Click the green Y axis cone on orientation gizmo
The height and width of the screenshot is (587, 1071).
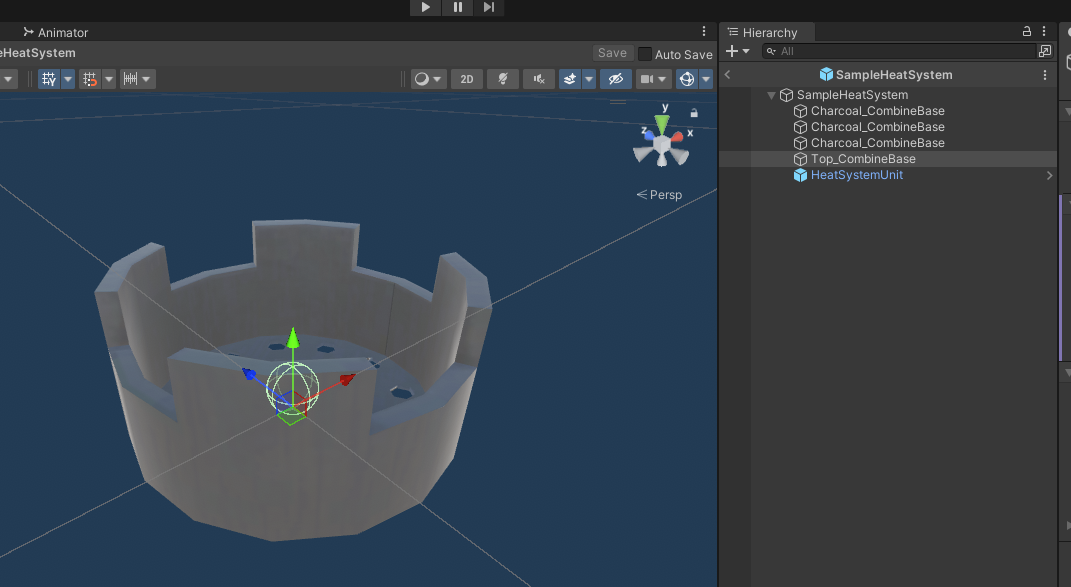[x=662, y=124]
